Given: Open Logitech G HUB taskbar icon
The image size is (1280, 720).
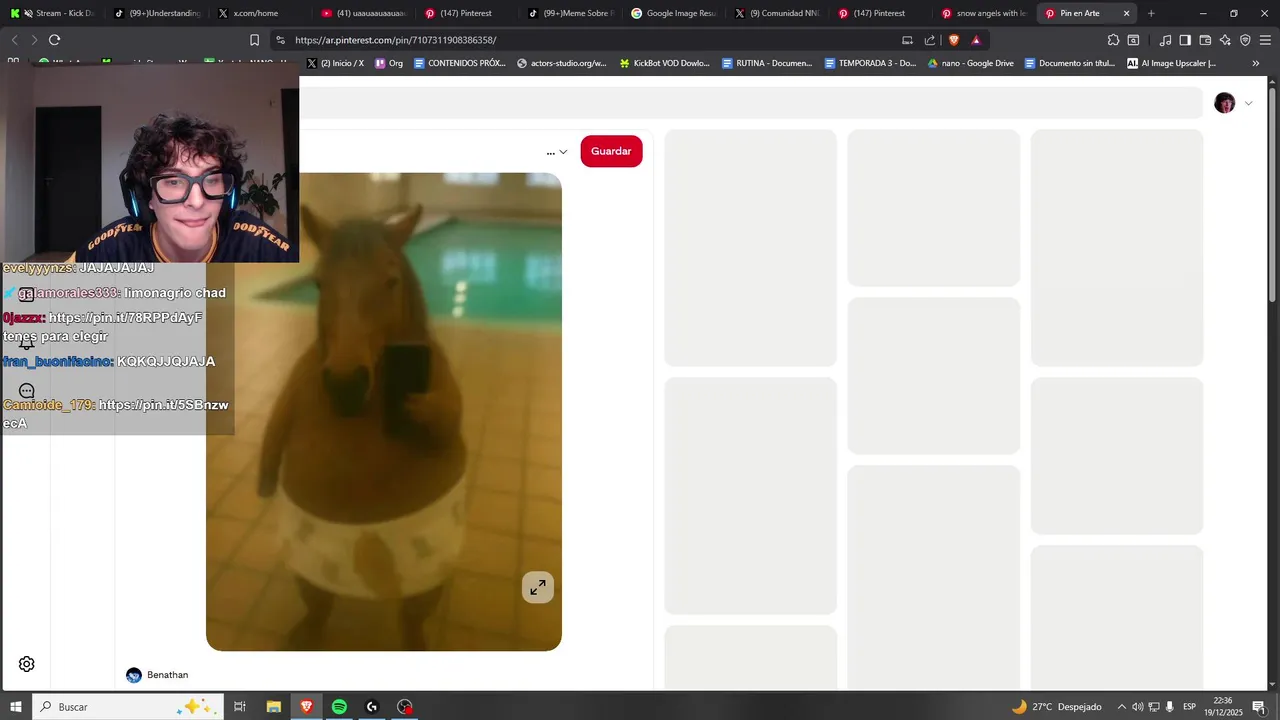Looking at the screenshot, I should 372,707.
